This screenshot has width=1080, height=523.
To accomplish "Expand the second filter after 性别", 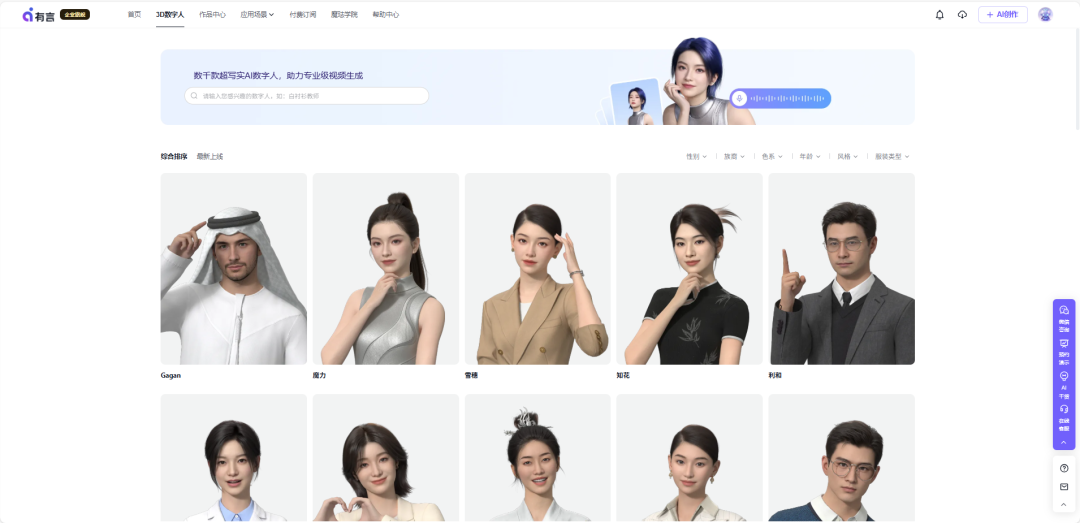I will pyautogui.click(x=734, y=156).
